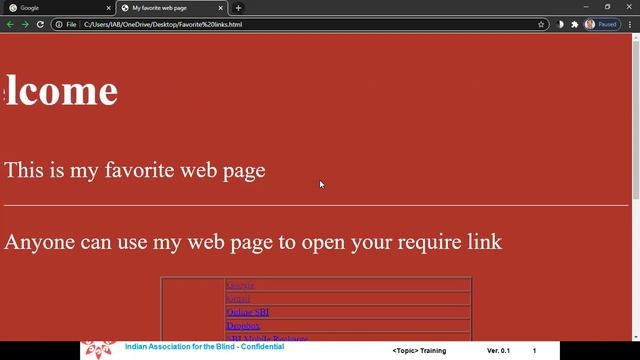The height and width of the screenshot is (360, 640).
Task: View site information icon beside File
Action: point(59,24)
